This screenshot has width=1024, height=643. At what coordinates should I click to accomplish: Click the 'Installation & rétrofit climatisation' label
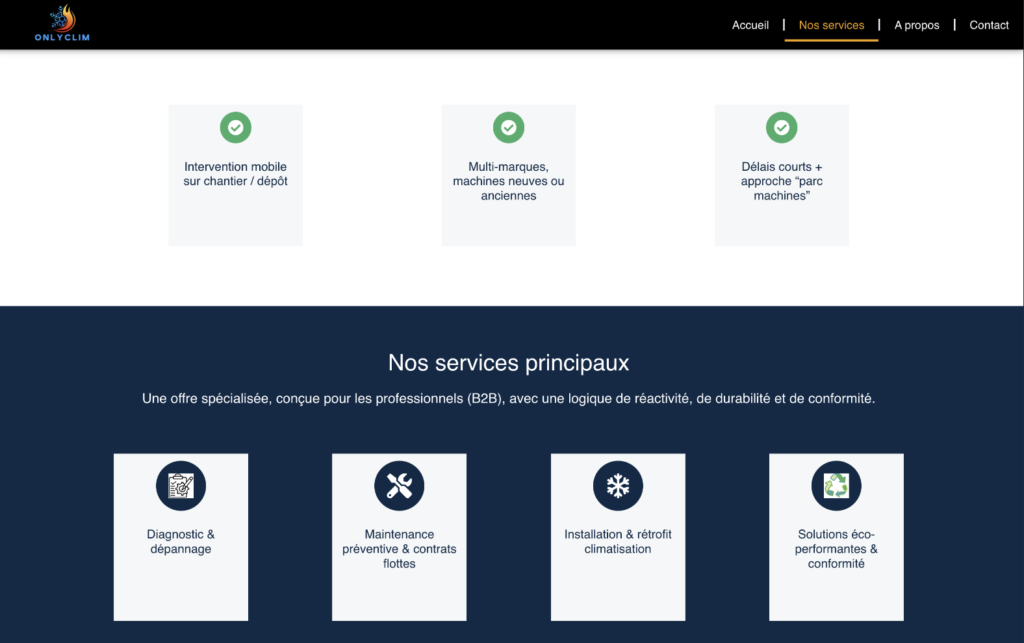pos(618,541)
